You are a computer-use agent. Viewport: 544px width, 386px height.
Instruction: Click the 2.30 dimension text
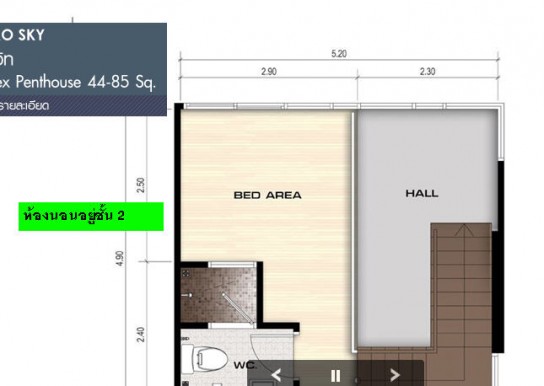click(427, 71)
